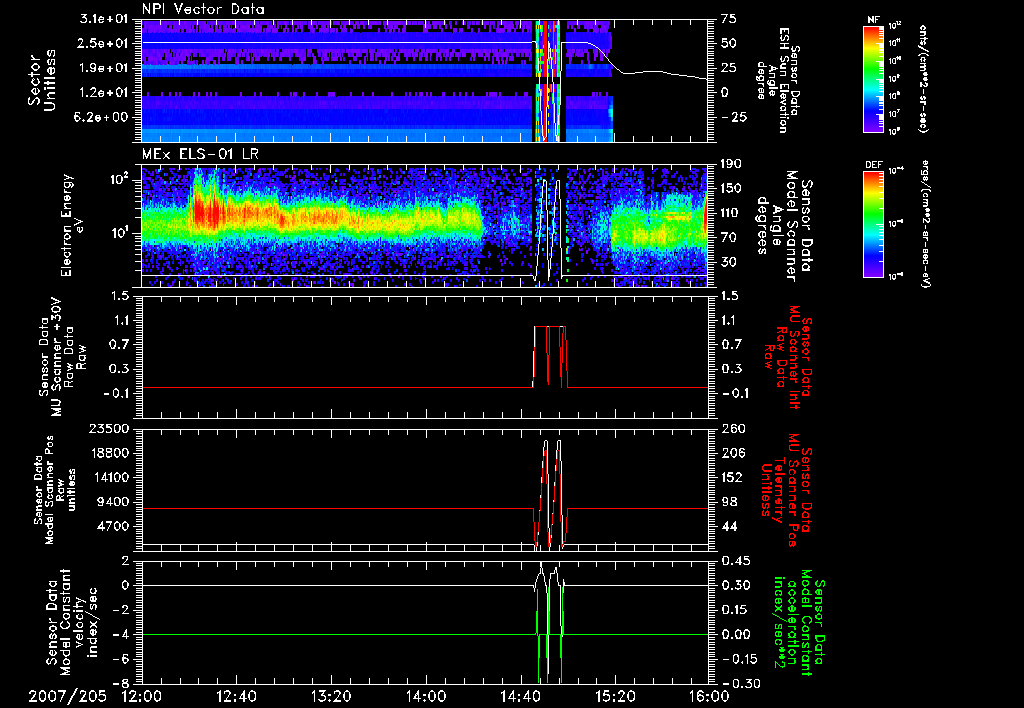Click the "NF" color bar title

(873, 20)
